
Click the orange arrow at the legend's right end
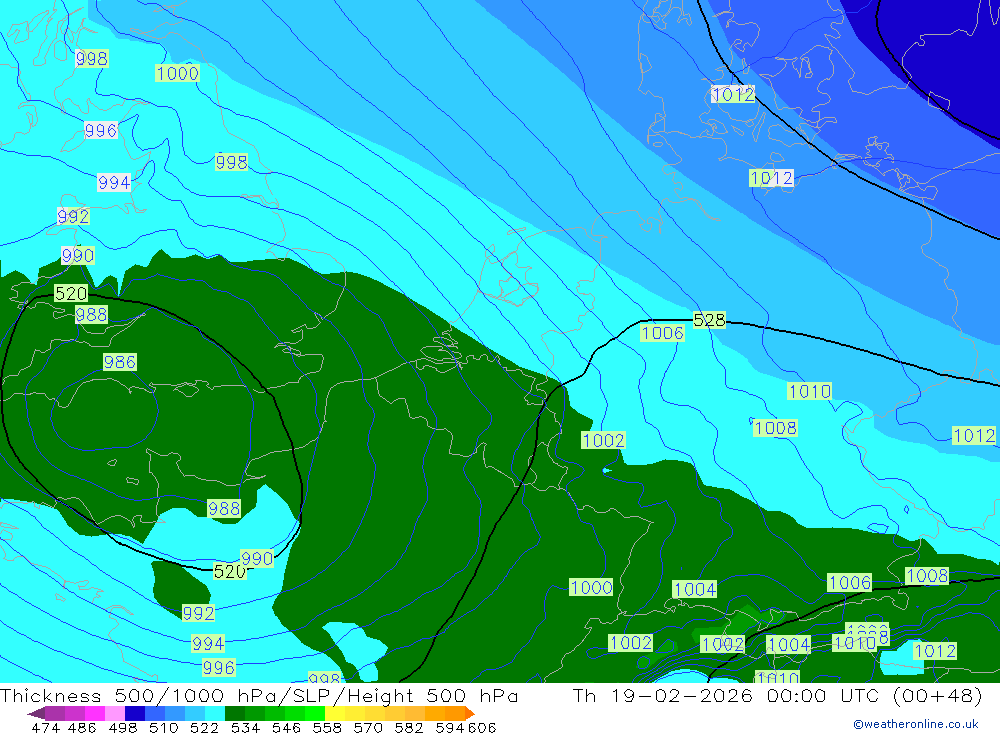point(469,713)
